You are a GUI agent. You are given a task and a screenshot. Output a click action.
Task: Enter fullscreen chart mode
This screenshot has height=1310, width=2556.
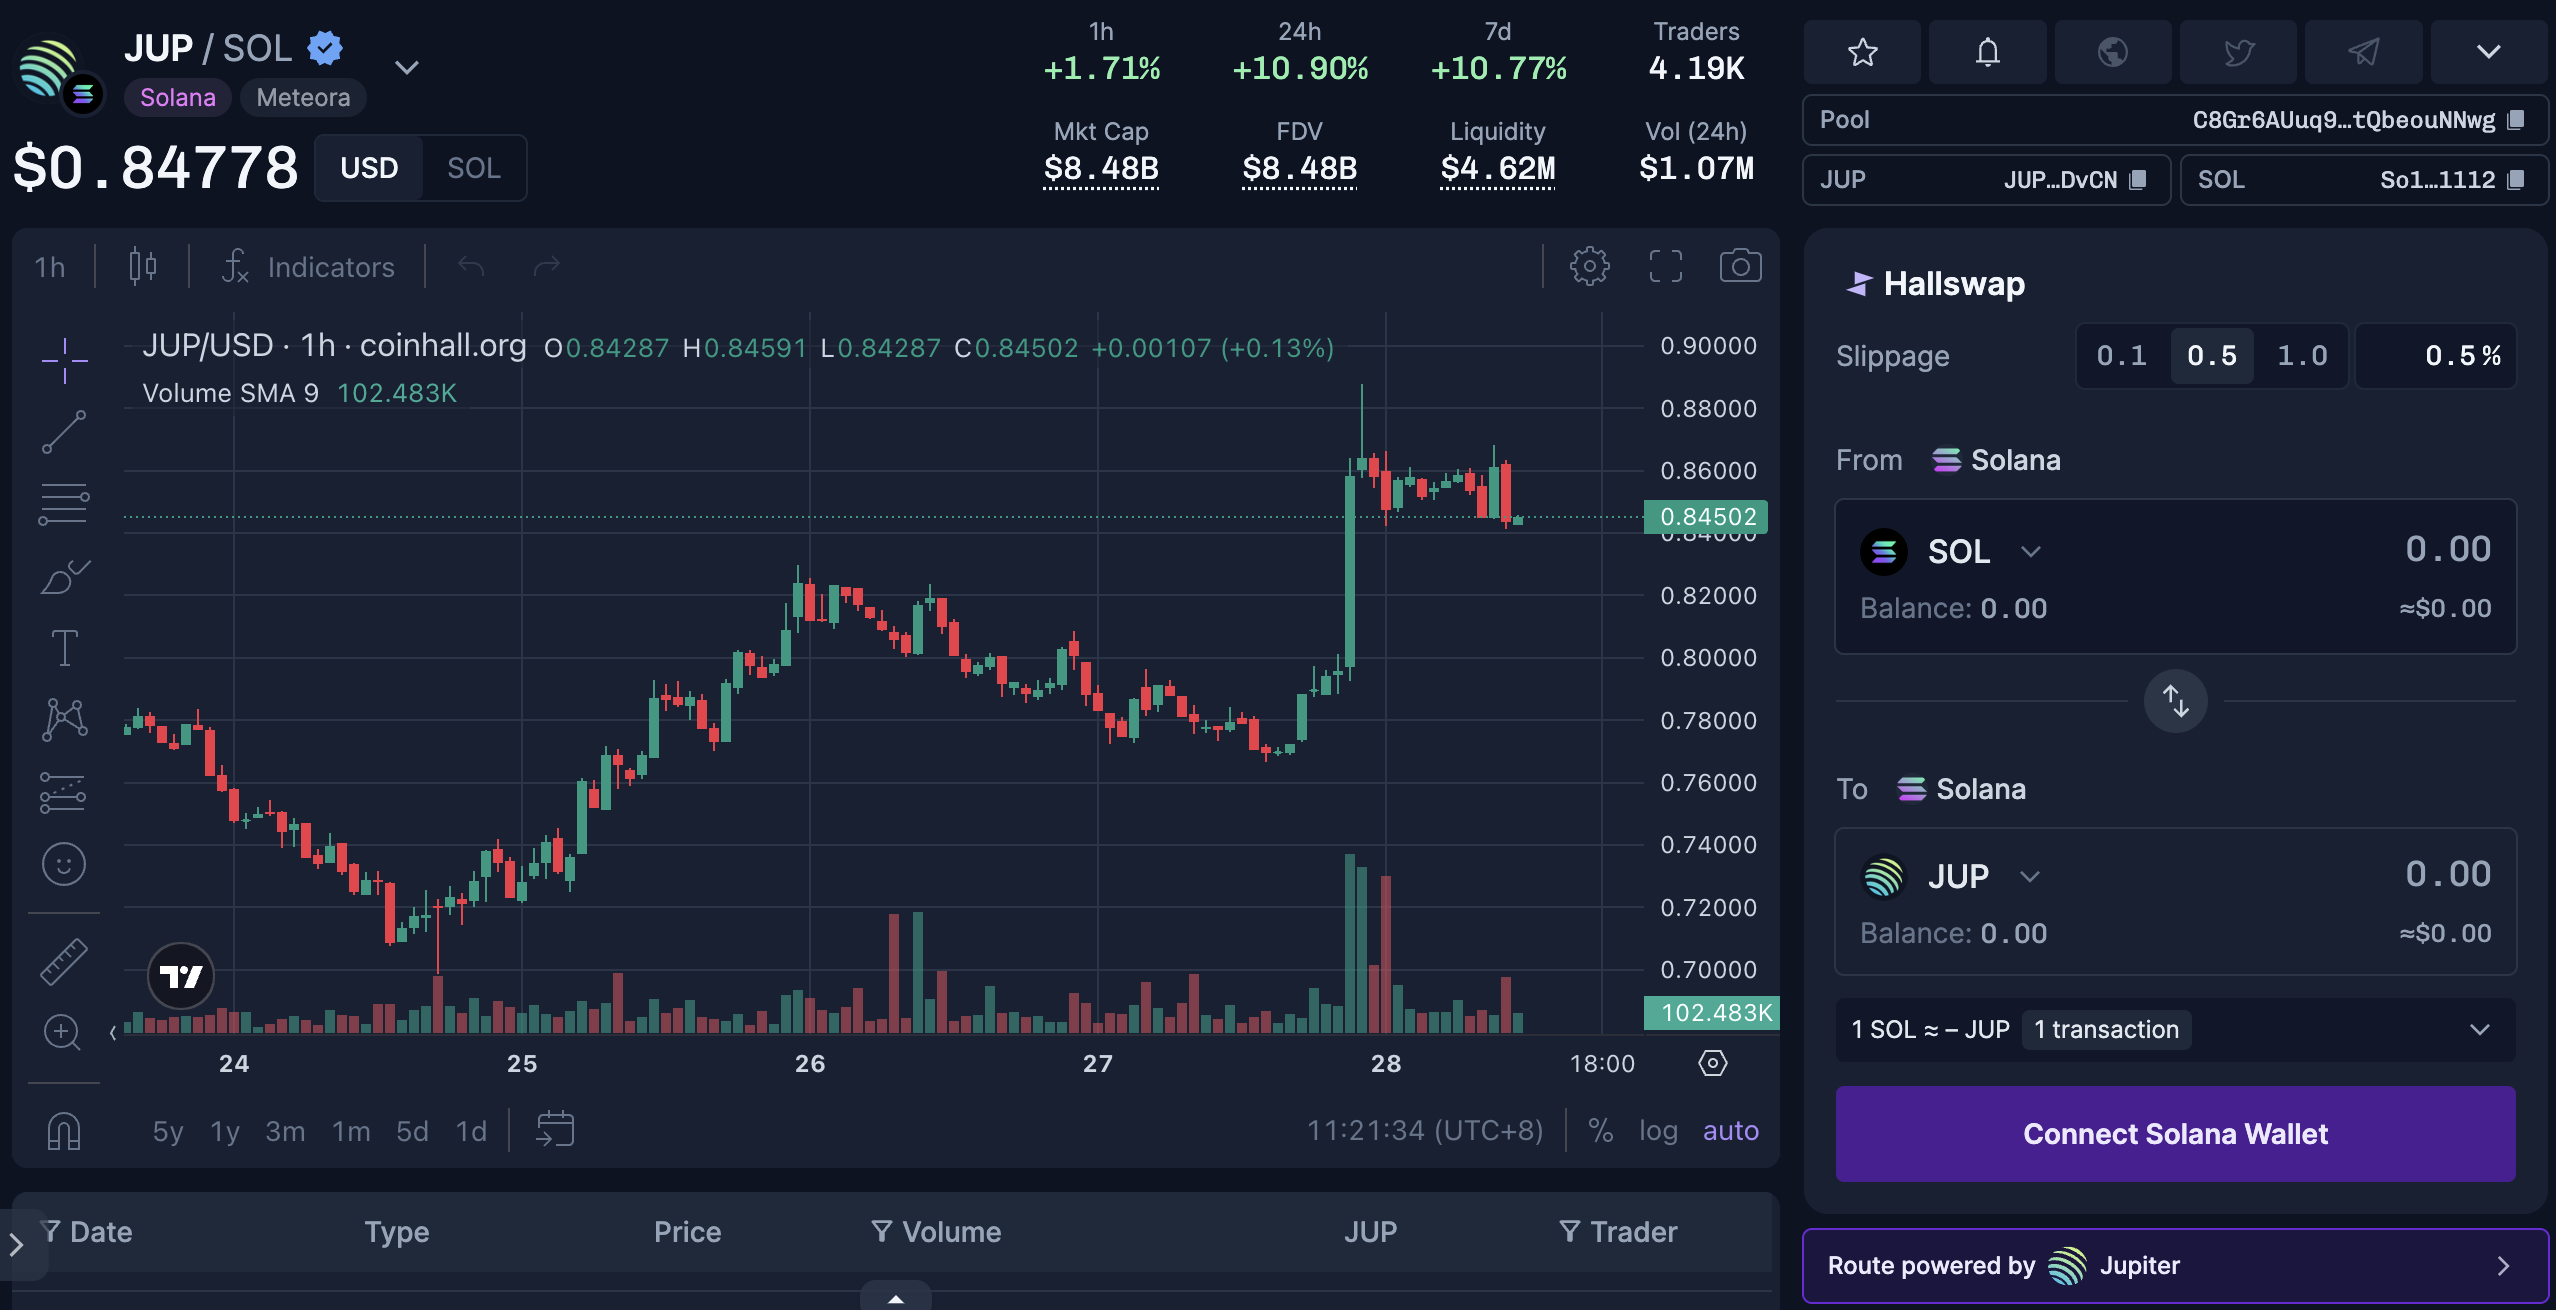point(1665,267)
